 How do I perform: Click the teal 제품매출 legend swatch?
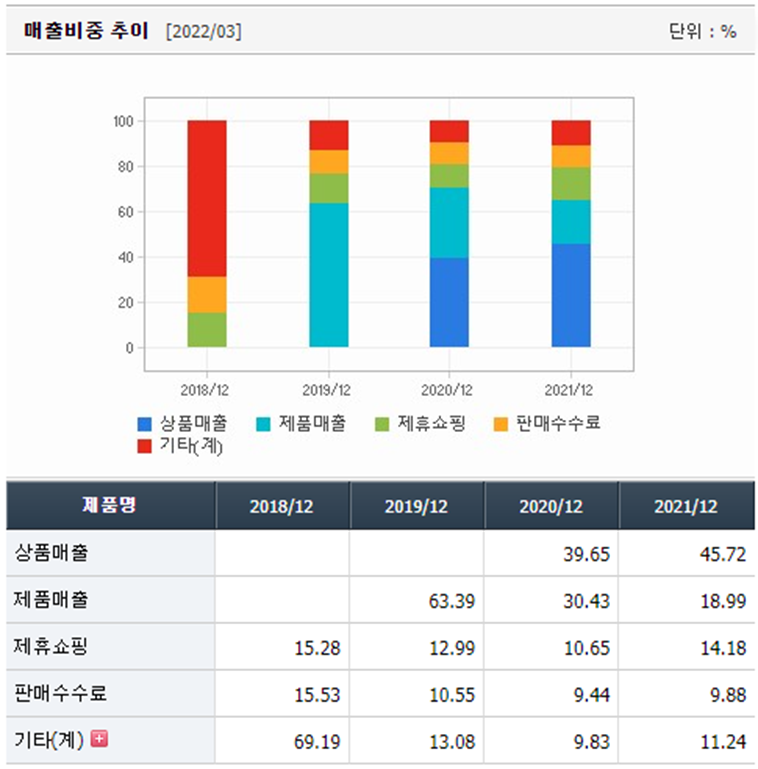263,424
